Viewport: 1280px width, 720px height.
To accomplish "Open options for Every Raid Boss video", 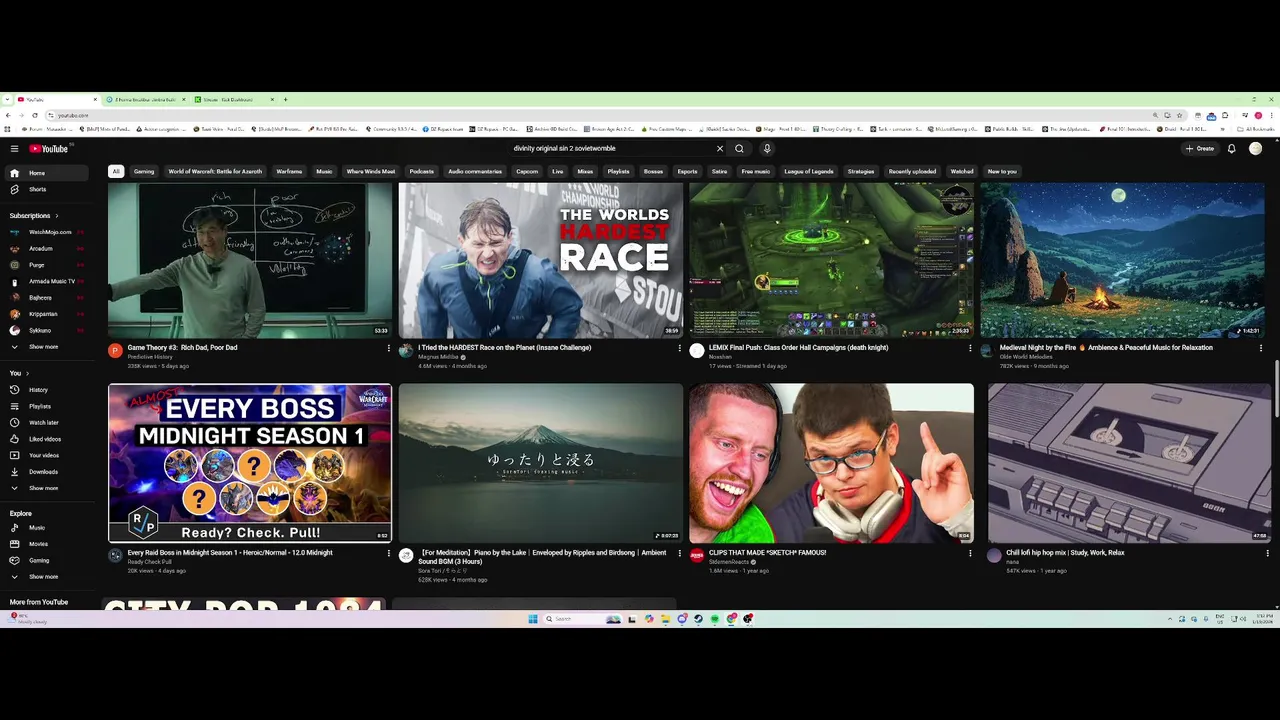I will pyautogui.click(x=389, y=553).
